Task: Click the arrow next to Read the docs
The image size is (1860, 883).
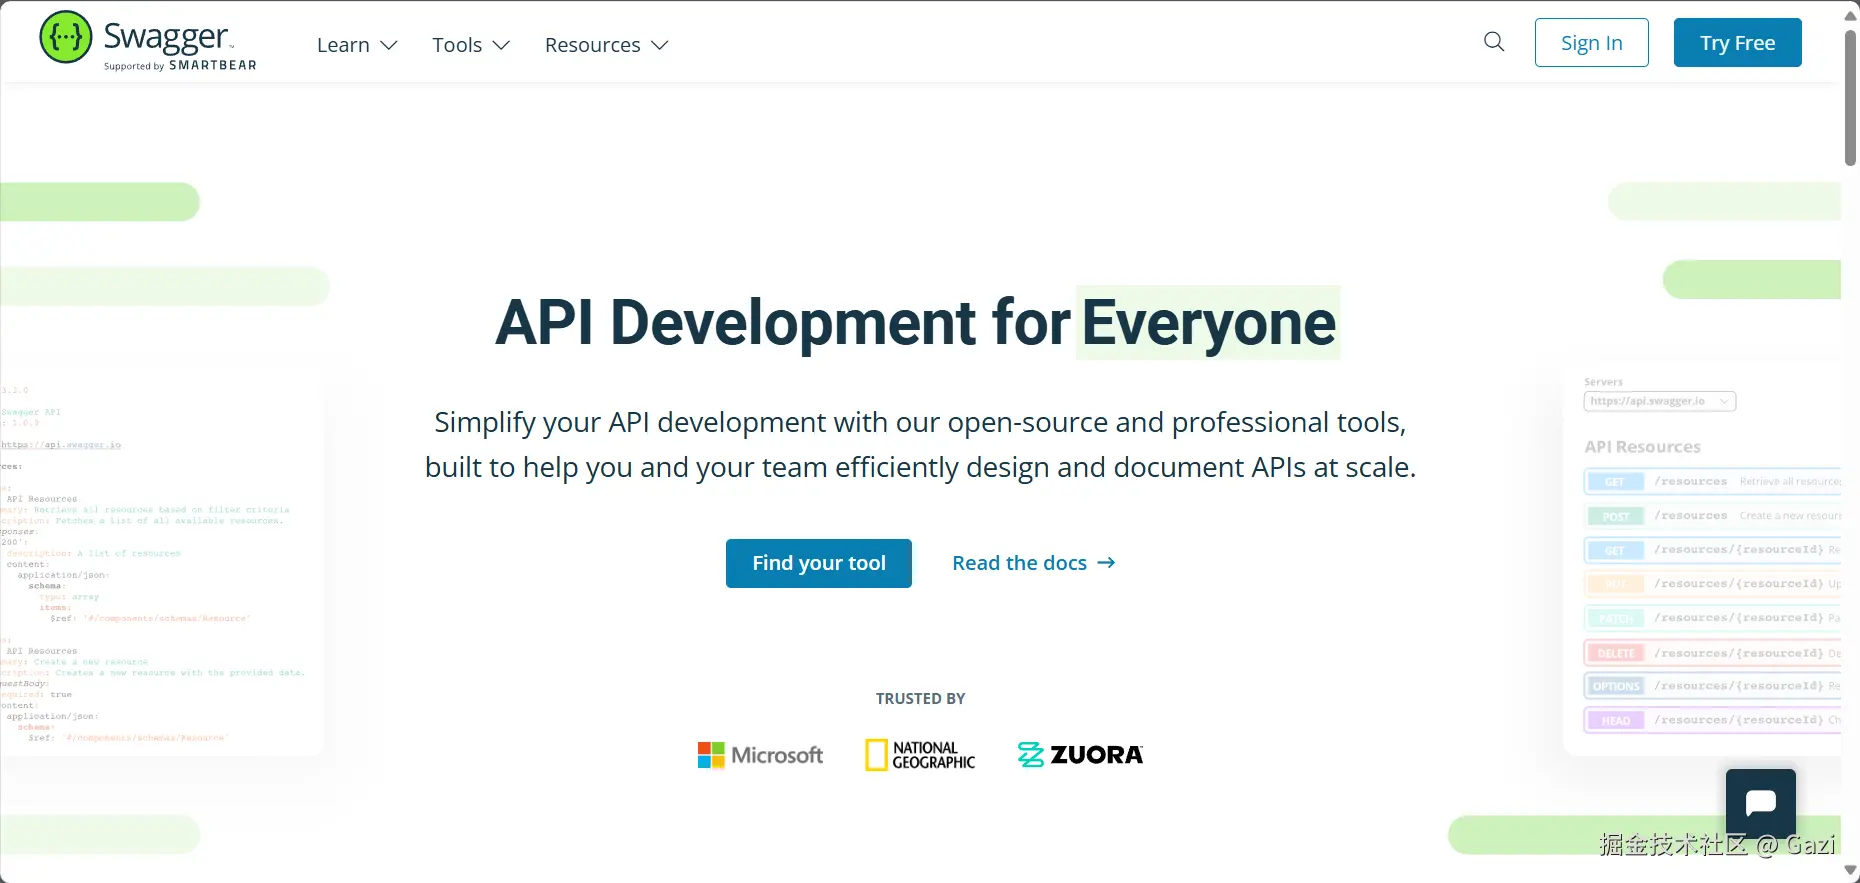Action: click(1106, 563)
